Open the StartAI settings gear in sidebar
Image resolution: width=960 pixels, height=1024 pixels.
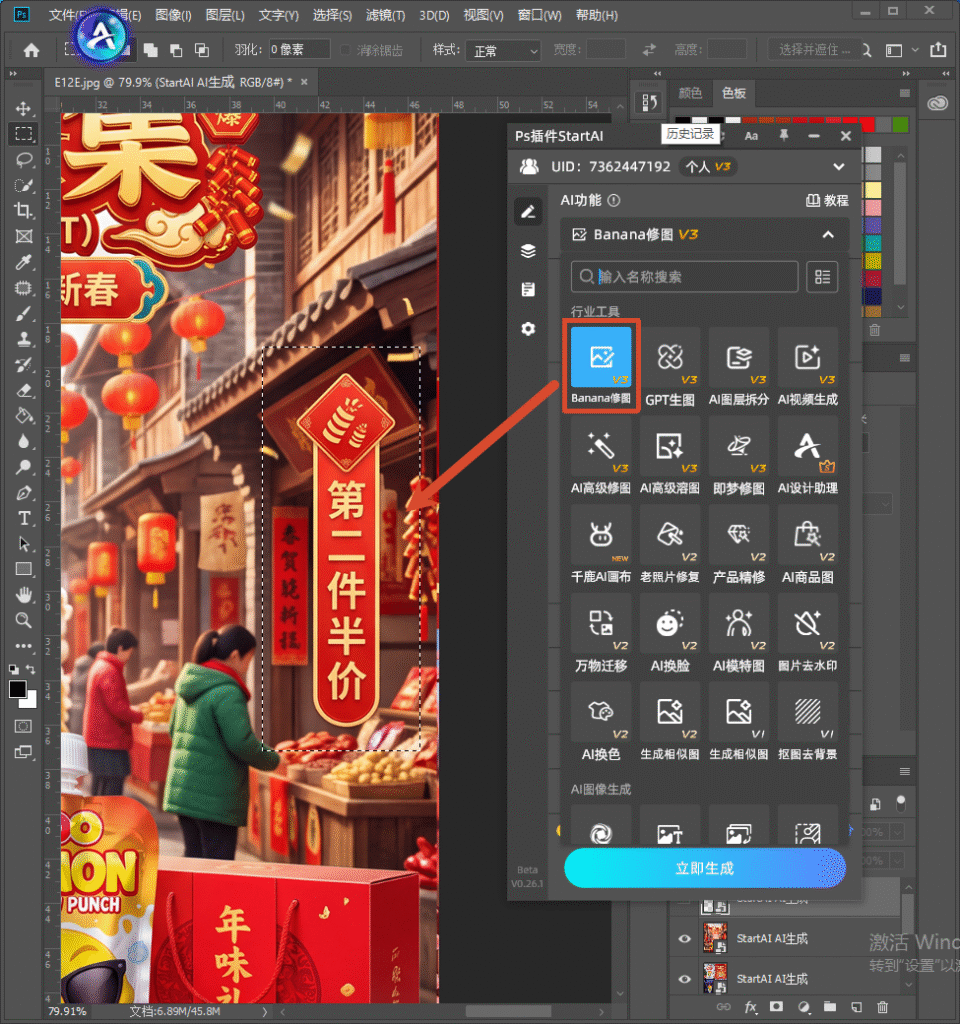pyautogui.click(x=528, y=328)
